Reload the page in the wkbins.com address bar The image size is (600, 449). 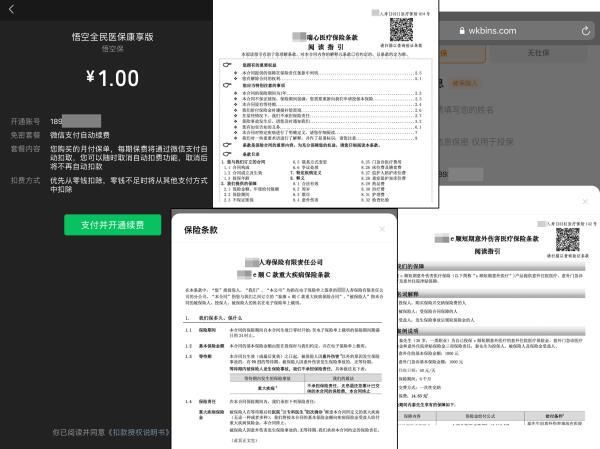click(585, 31)
